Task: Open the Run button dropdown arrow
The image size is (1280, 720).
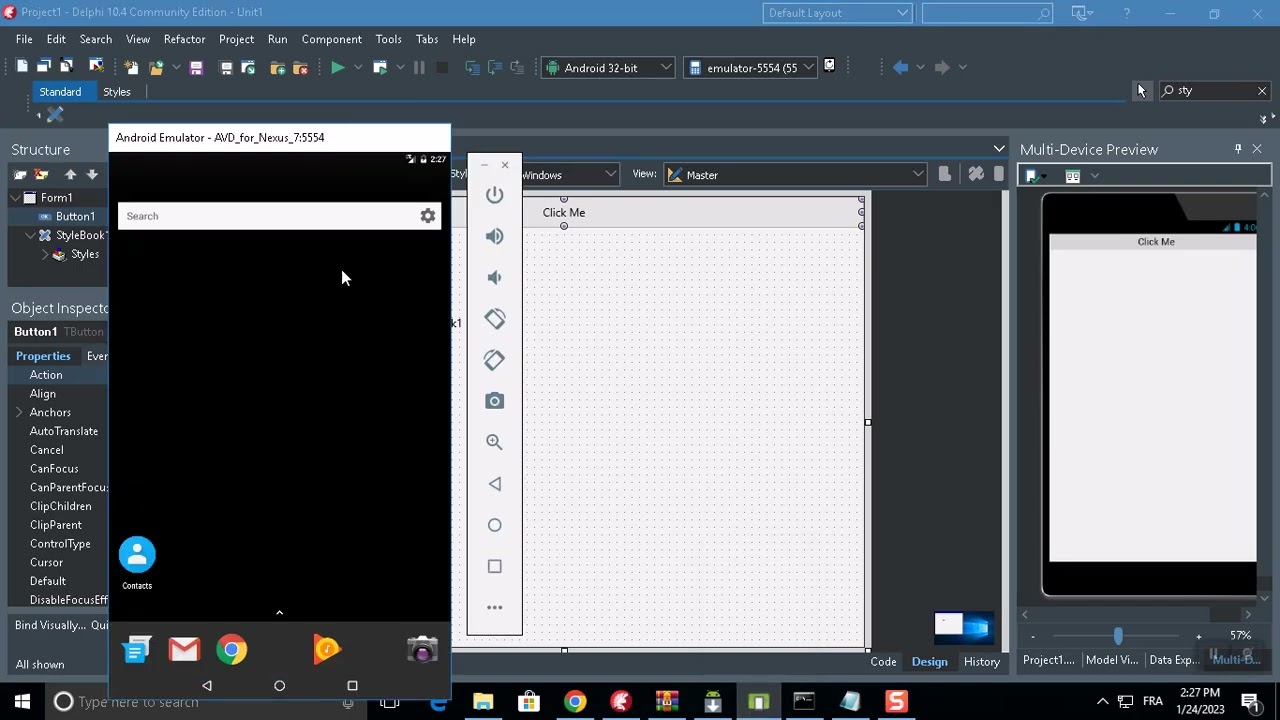Action: click(357, 68)
